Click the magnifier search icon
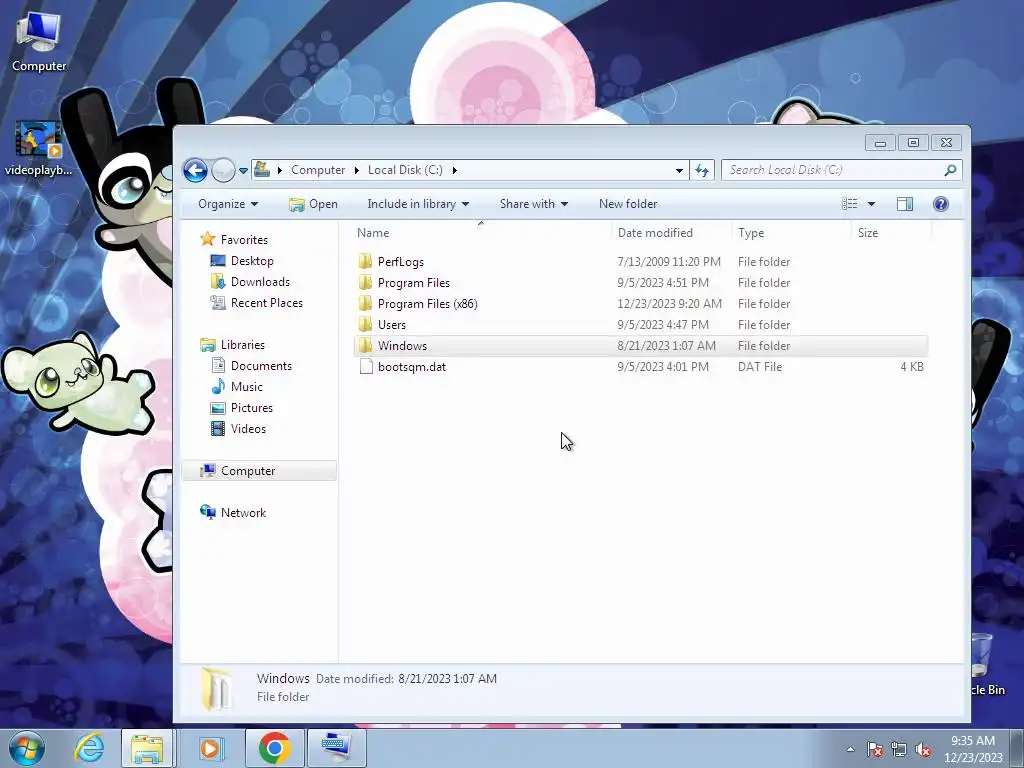This screenshot has height=768, width=1024. [x=950, y=170]
